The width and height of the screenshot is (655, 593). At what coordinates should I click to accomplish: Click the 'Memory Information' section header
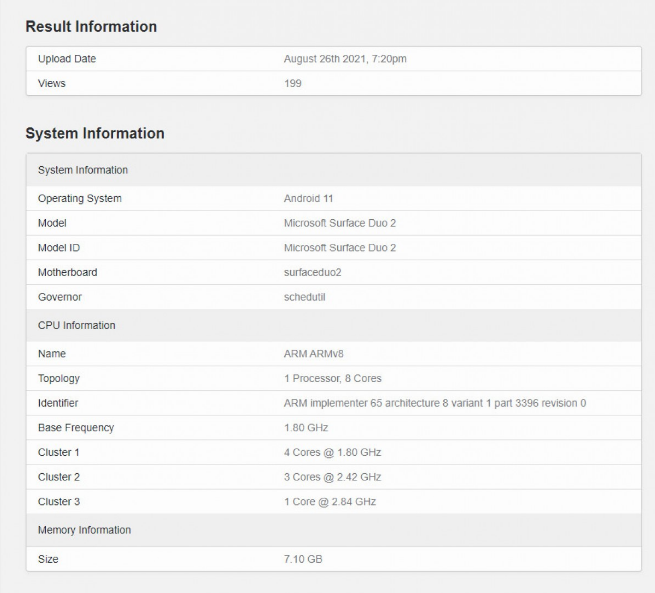tap(334, 530)
